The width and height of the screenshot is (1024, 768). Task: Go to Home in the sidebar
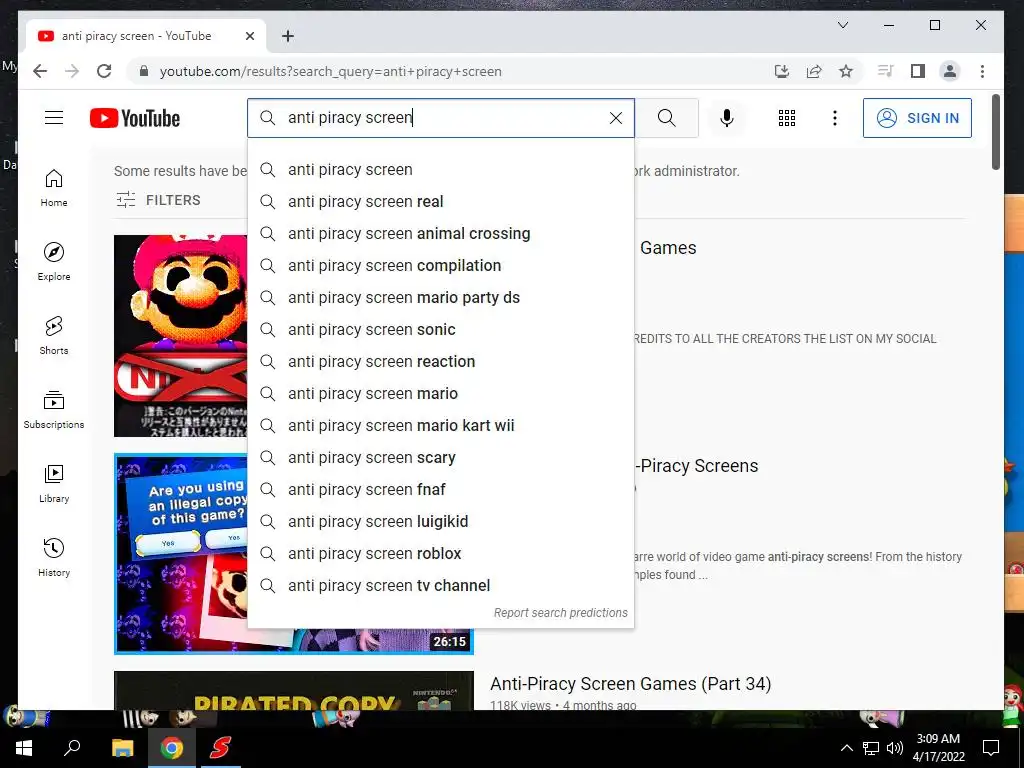point(54,188)
